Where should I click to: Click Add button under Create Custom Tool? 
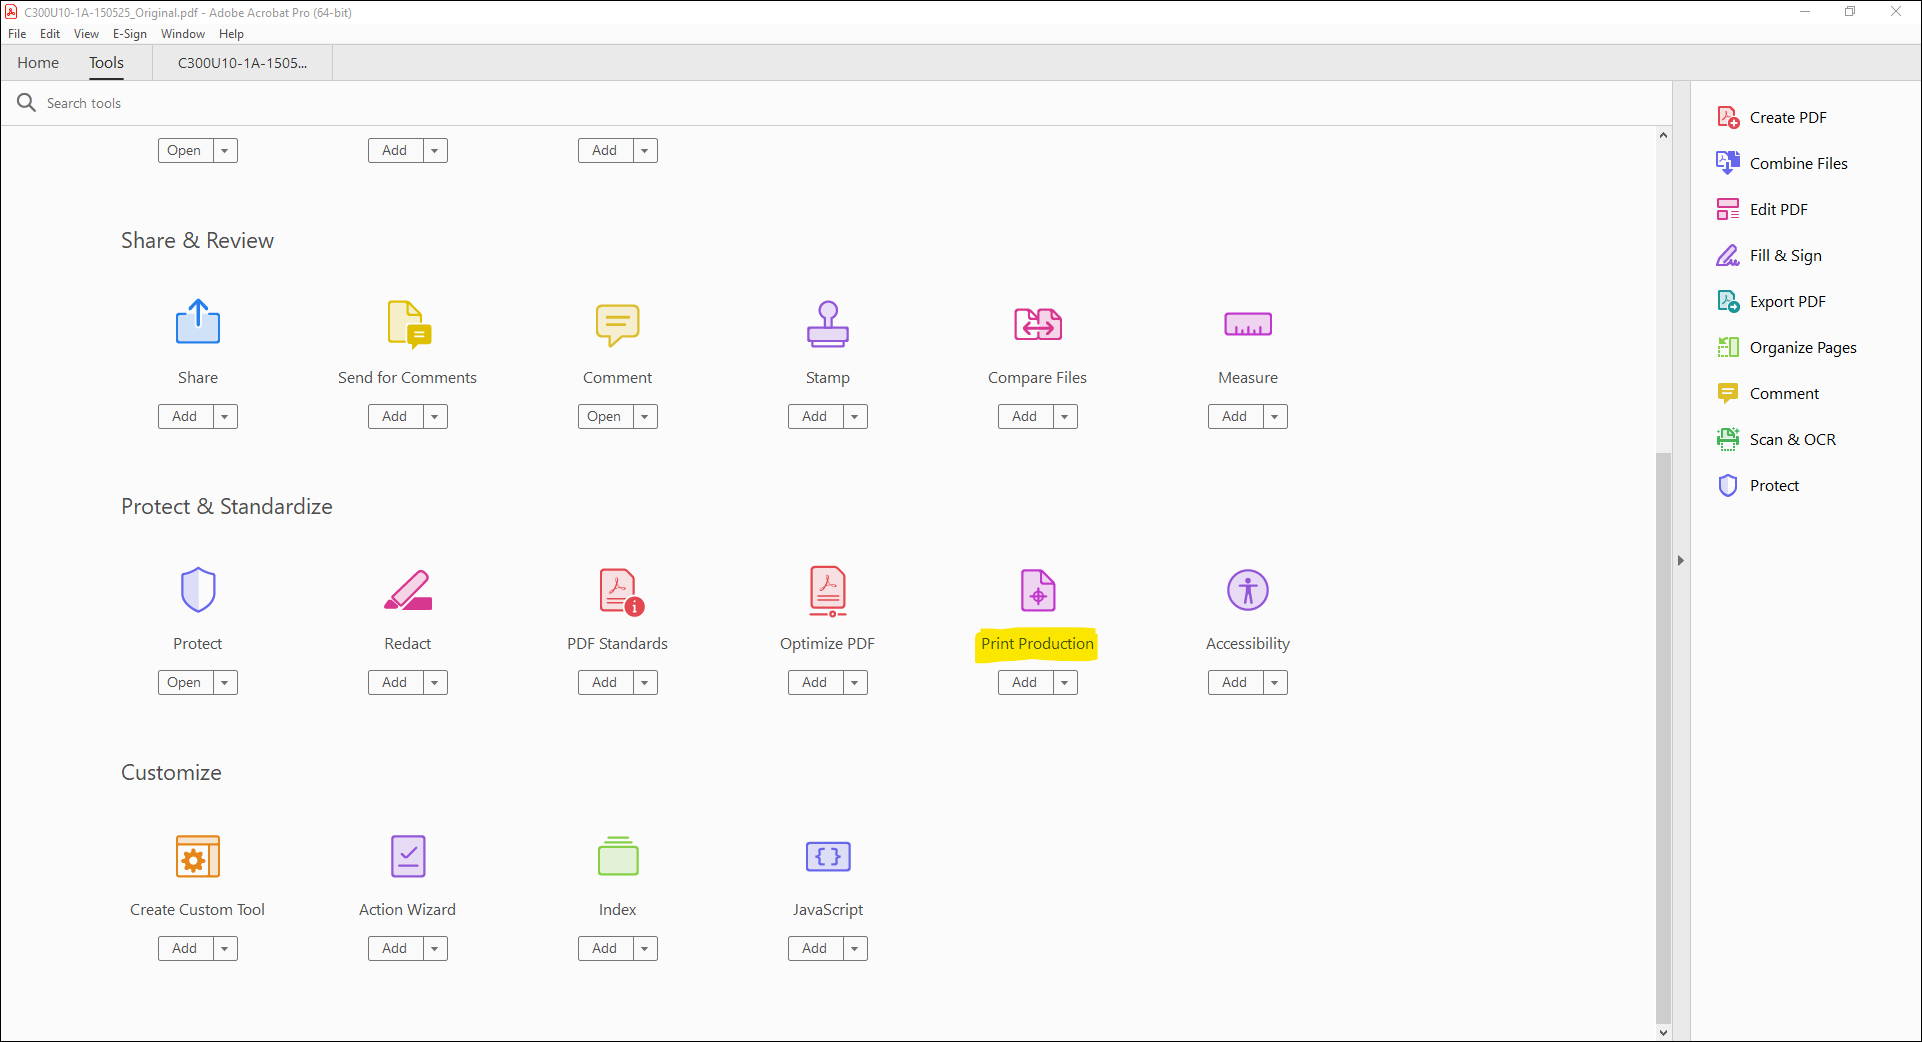click(186, 948)
